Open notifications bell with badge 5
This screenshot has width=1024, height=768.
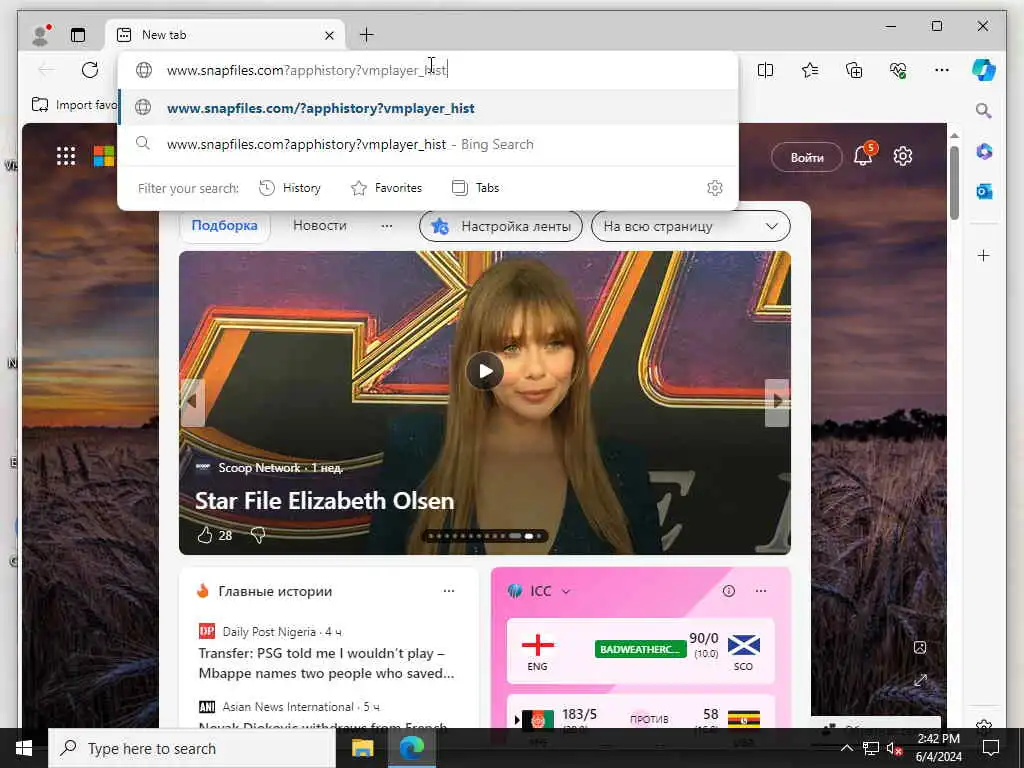point(863,156)
